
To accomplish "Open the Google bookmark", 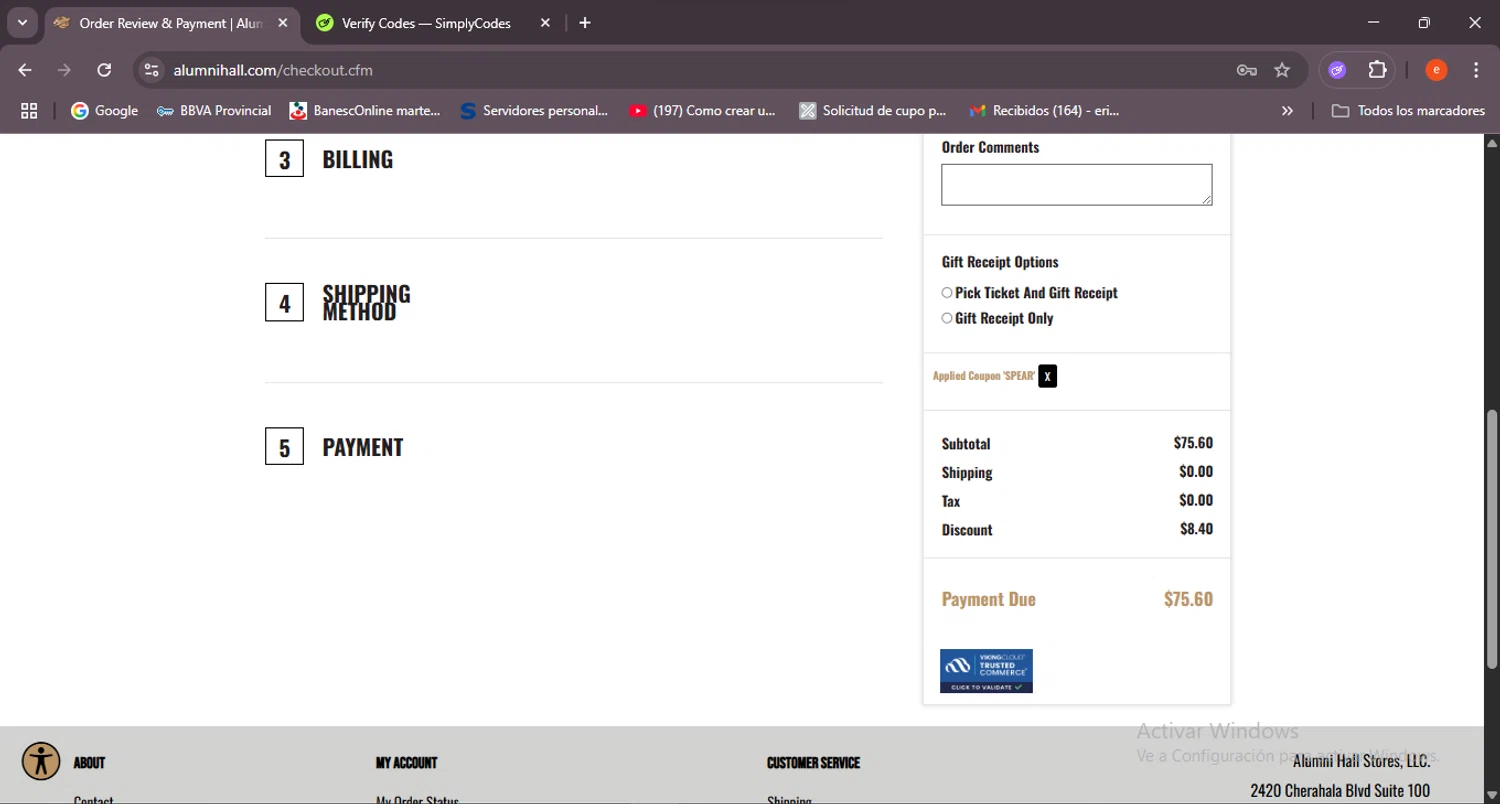I will click(x=105, y=111).
